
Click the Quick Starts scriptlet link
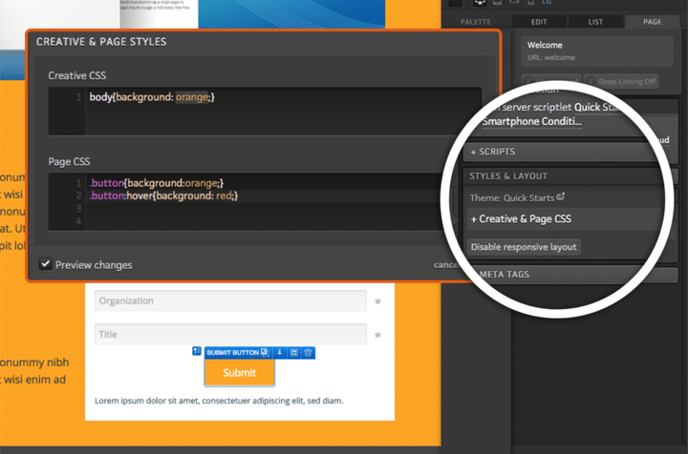(x=597, y=107)
